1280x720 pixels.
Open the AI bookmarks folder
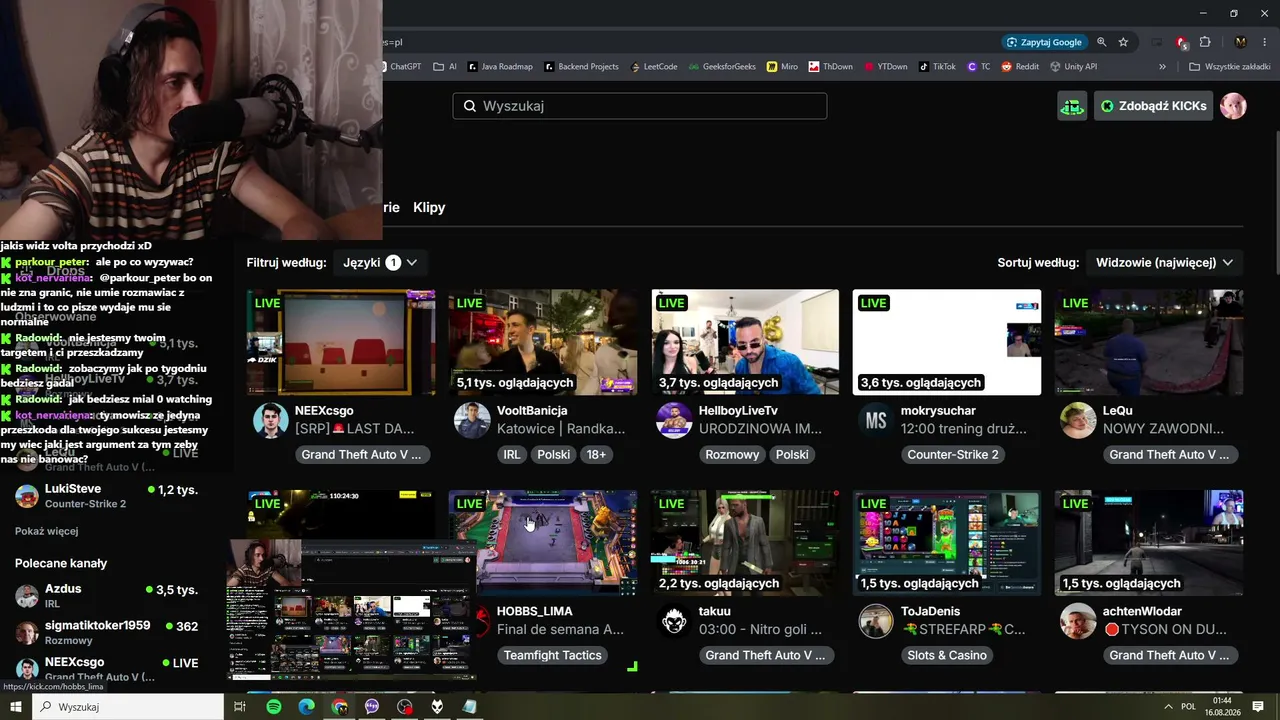point(445,67)
